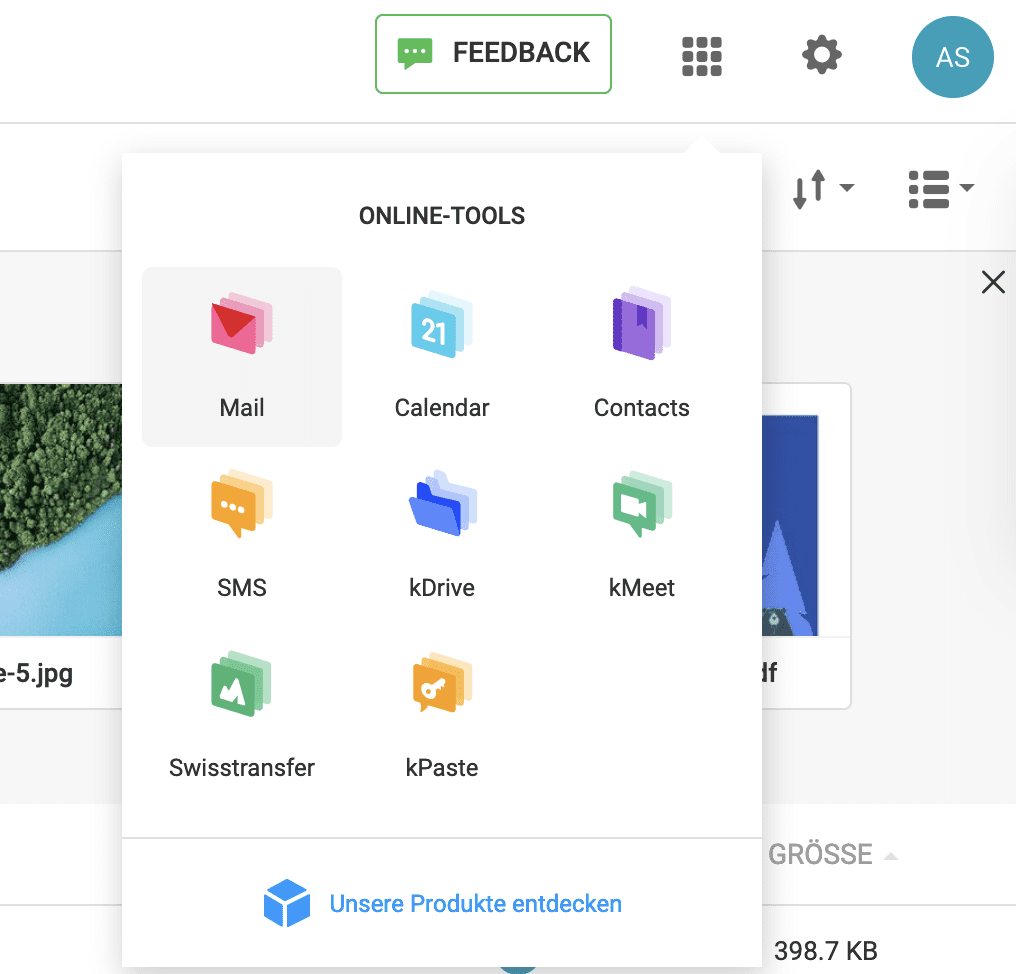Open the Mail app

pyautogui.click(x=242, y=356)
